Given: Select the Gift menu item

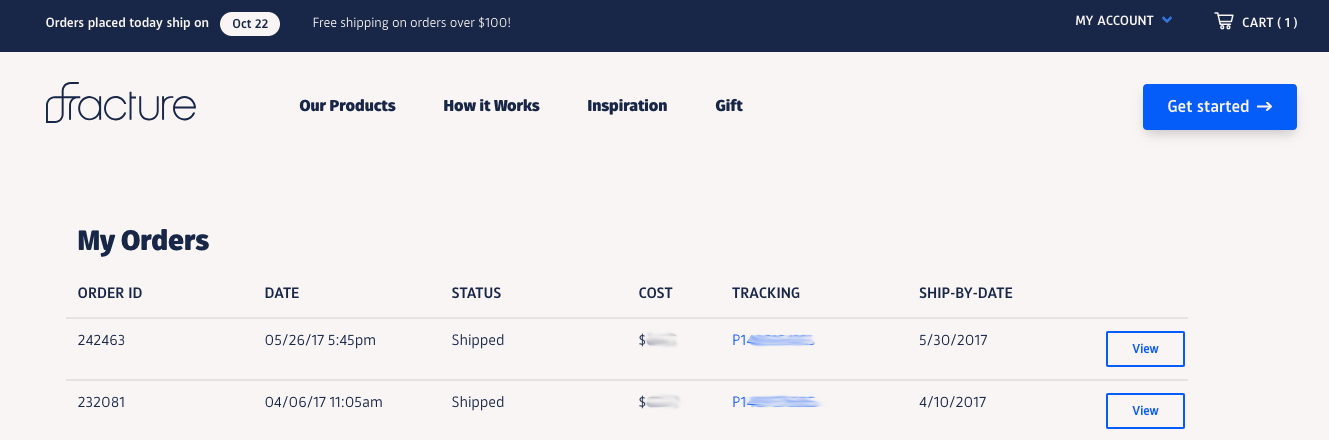Looking at the screenshot, I should (x=729, y=106).
